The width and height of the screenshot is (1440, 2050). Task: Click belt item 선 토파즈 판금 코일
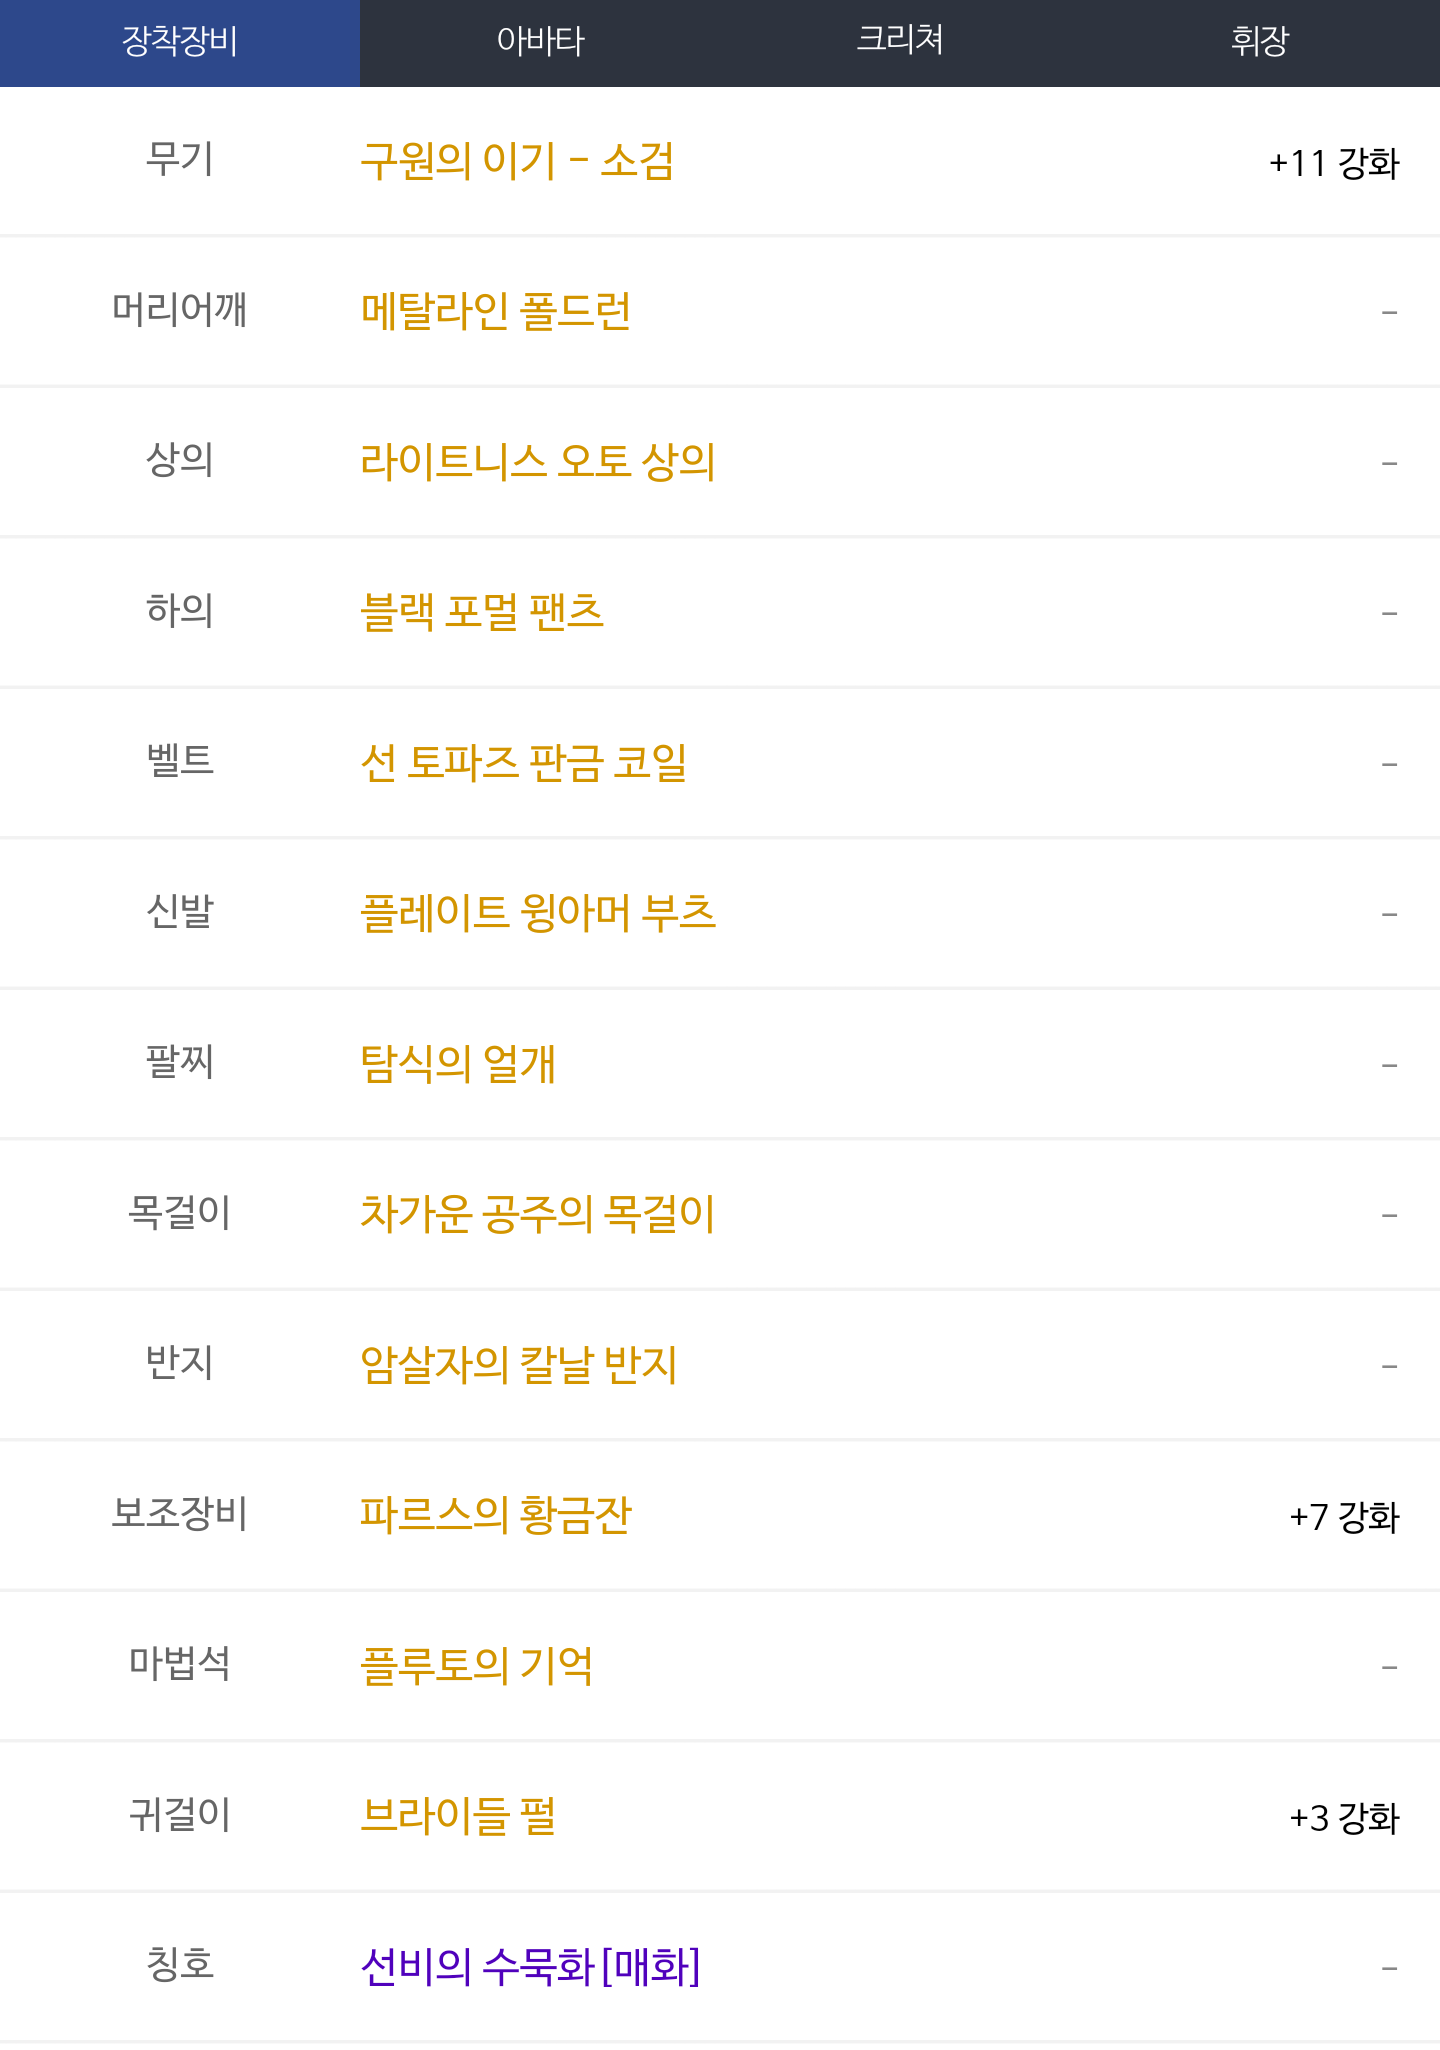524,763
